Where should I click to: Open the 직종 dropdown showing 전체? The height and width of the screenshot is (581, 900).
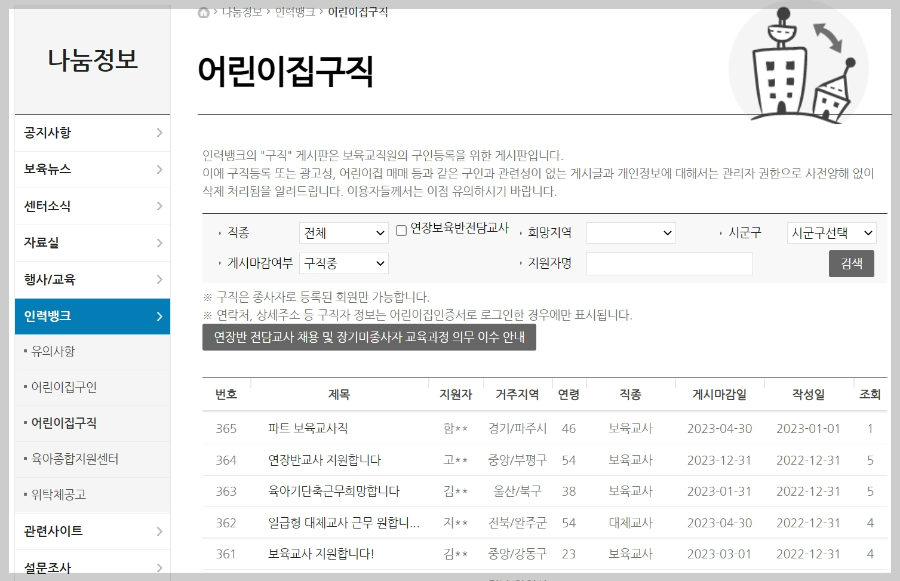[343, 232]
